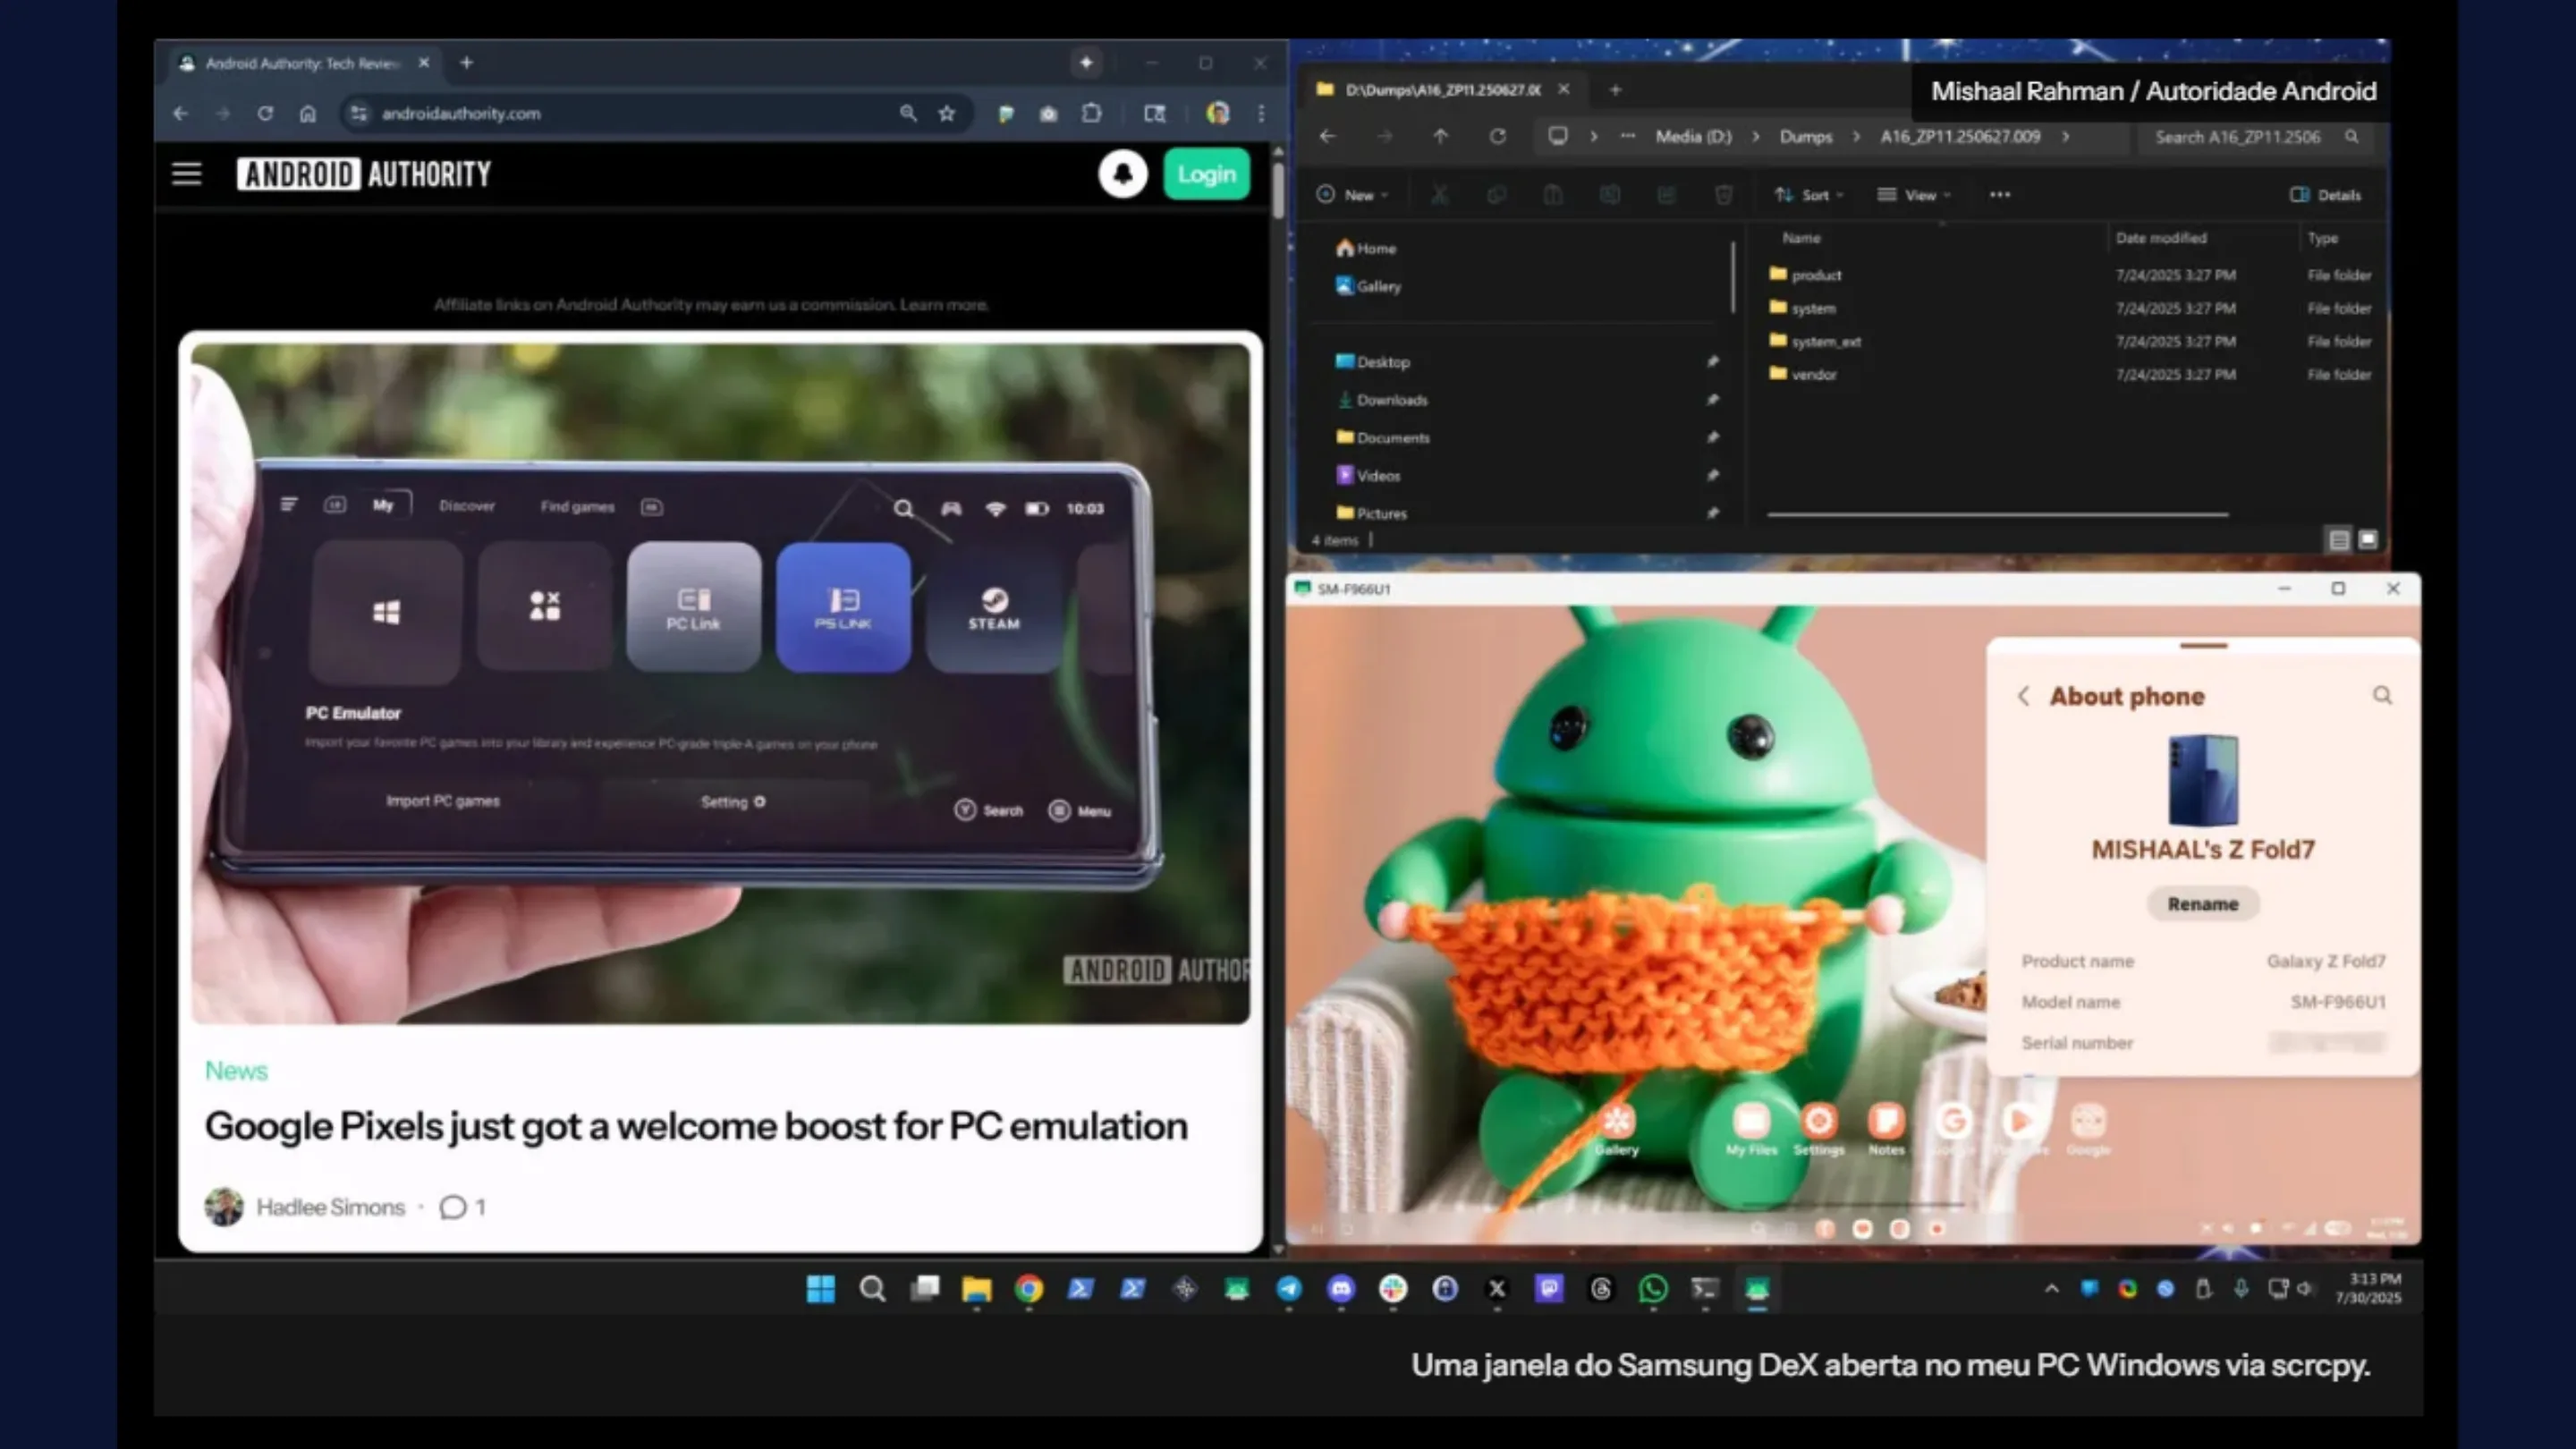Click the News category label

click(x=236, y=1071)
